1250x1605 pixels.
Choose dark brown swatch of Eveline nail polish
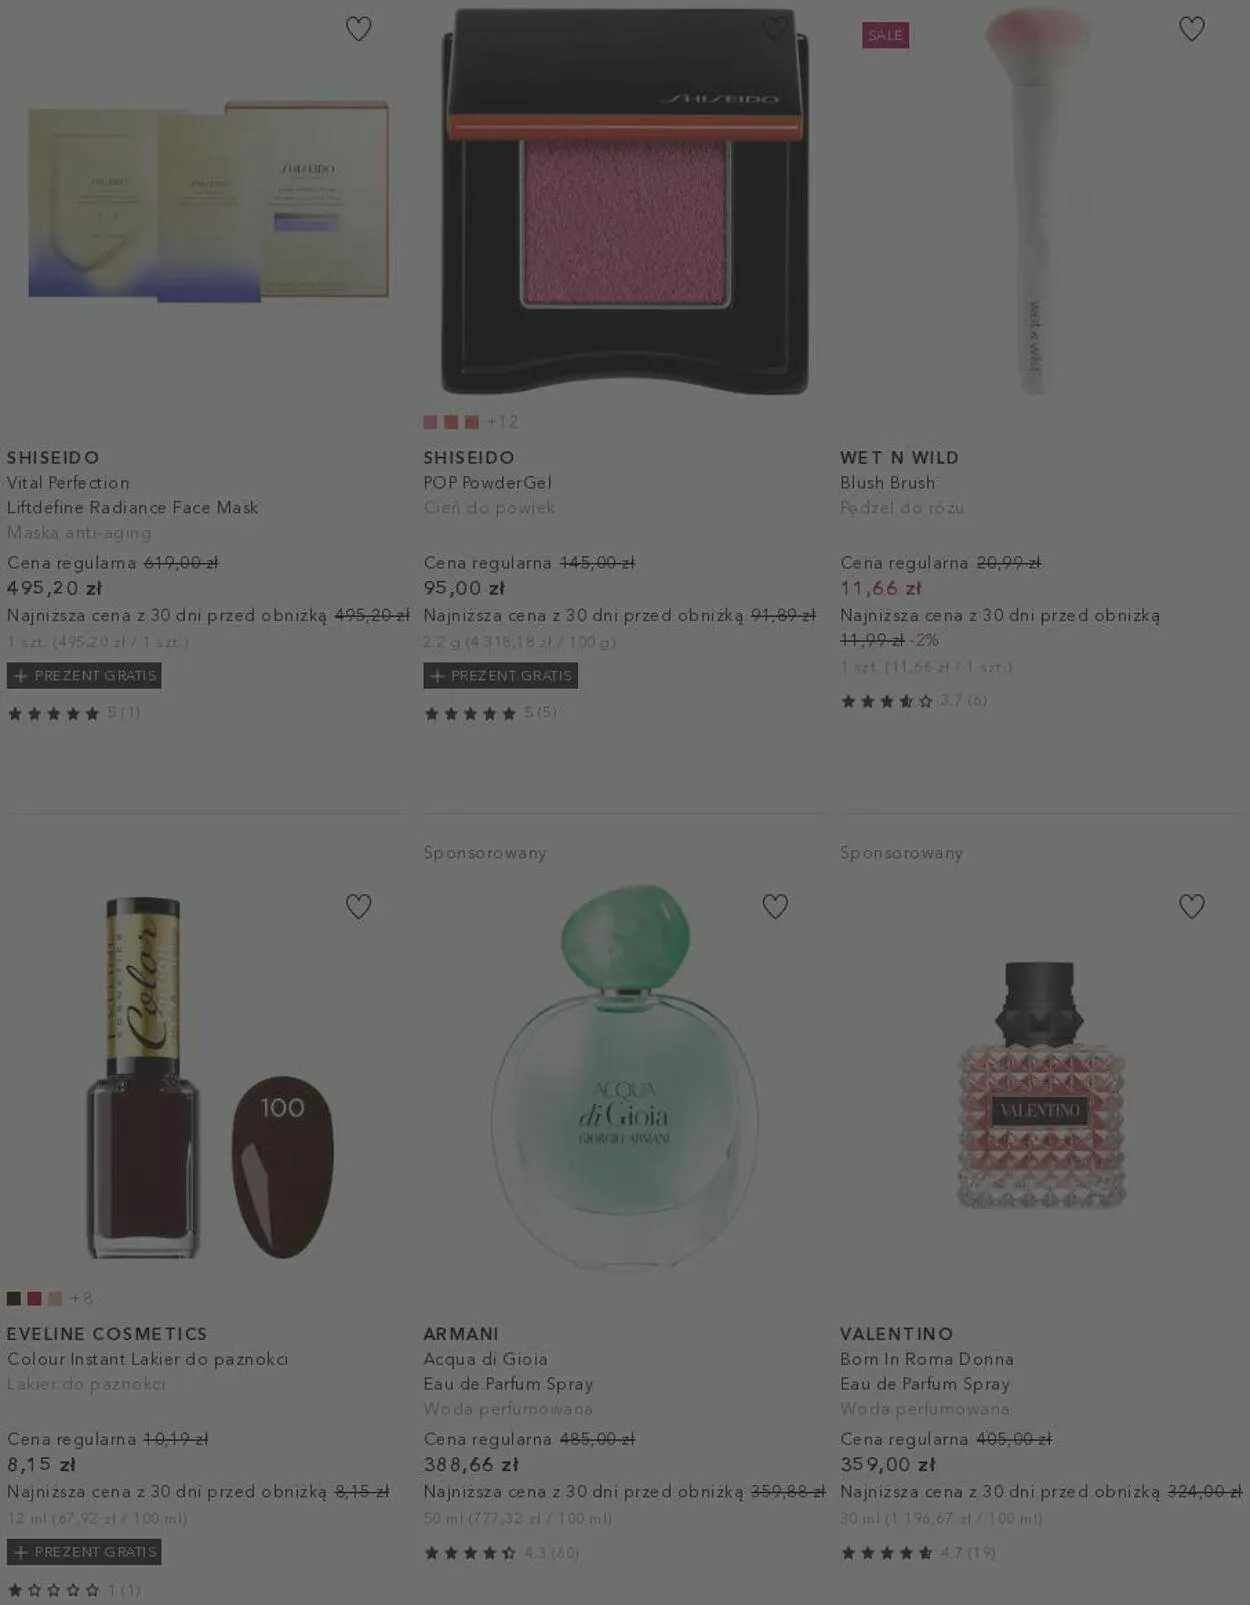pyautogui.click(x=14, y=1298)
